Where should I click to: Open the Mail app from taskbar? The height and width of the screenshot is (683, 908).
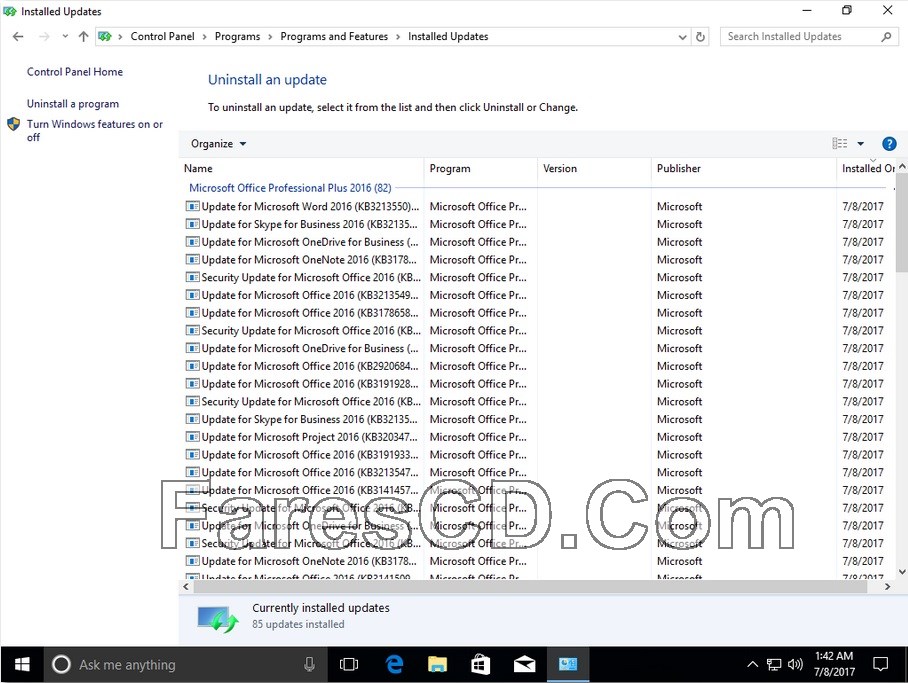tap(524, 664)
